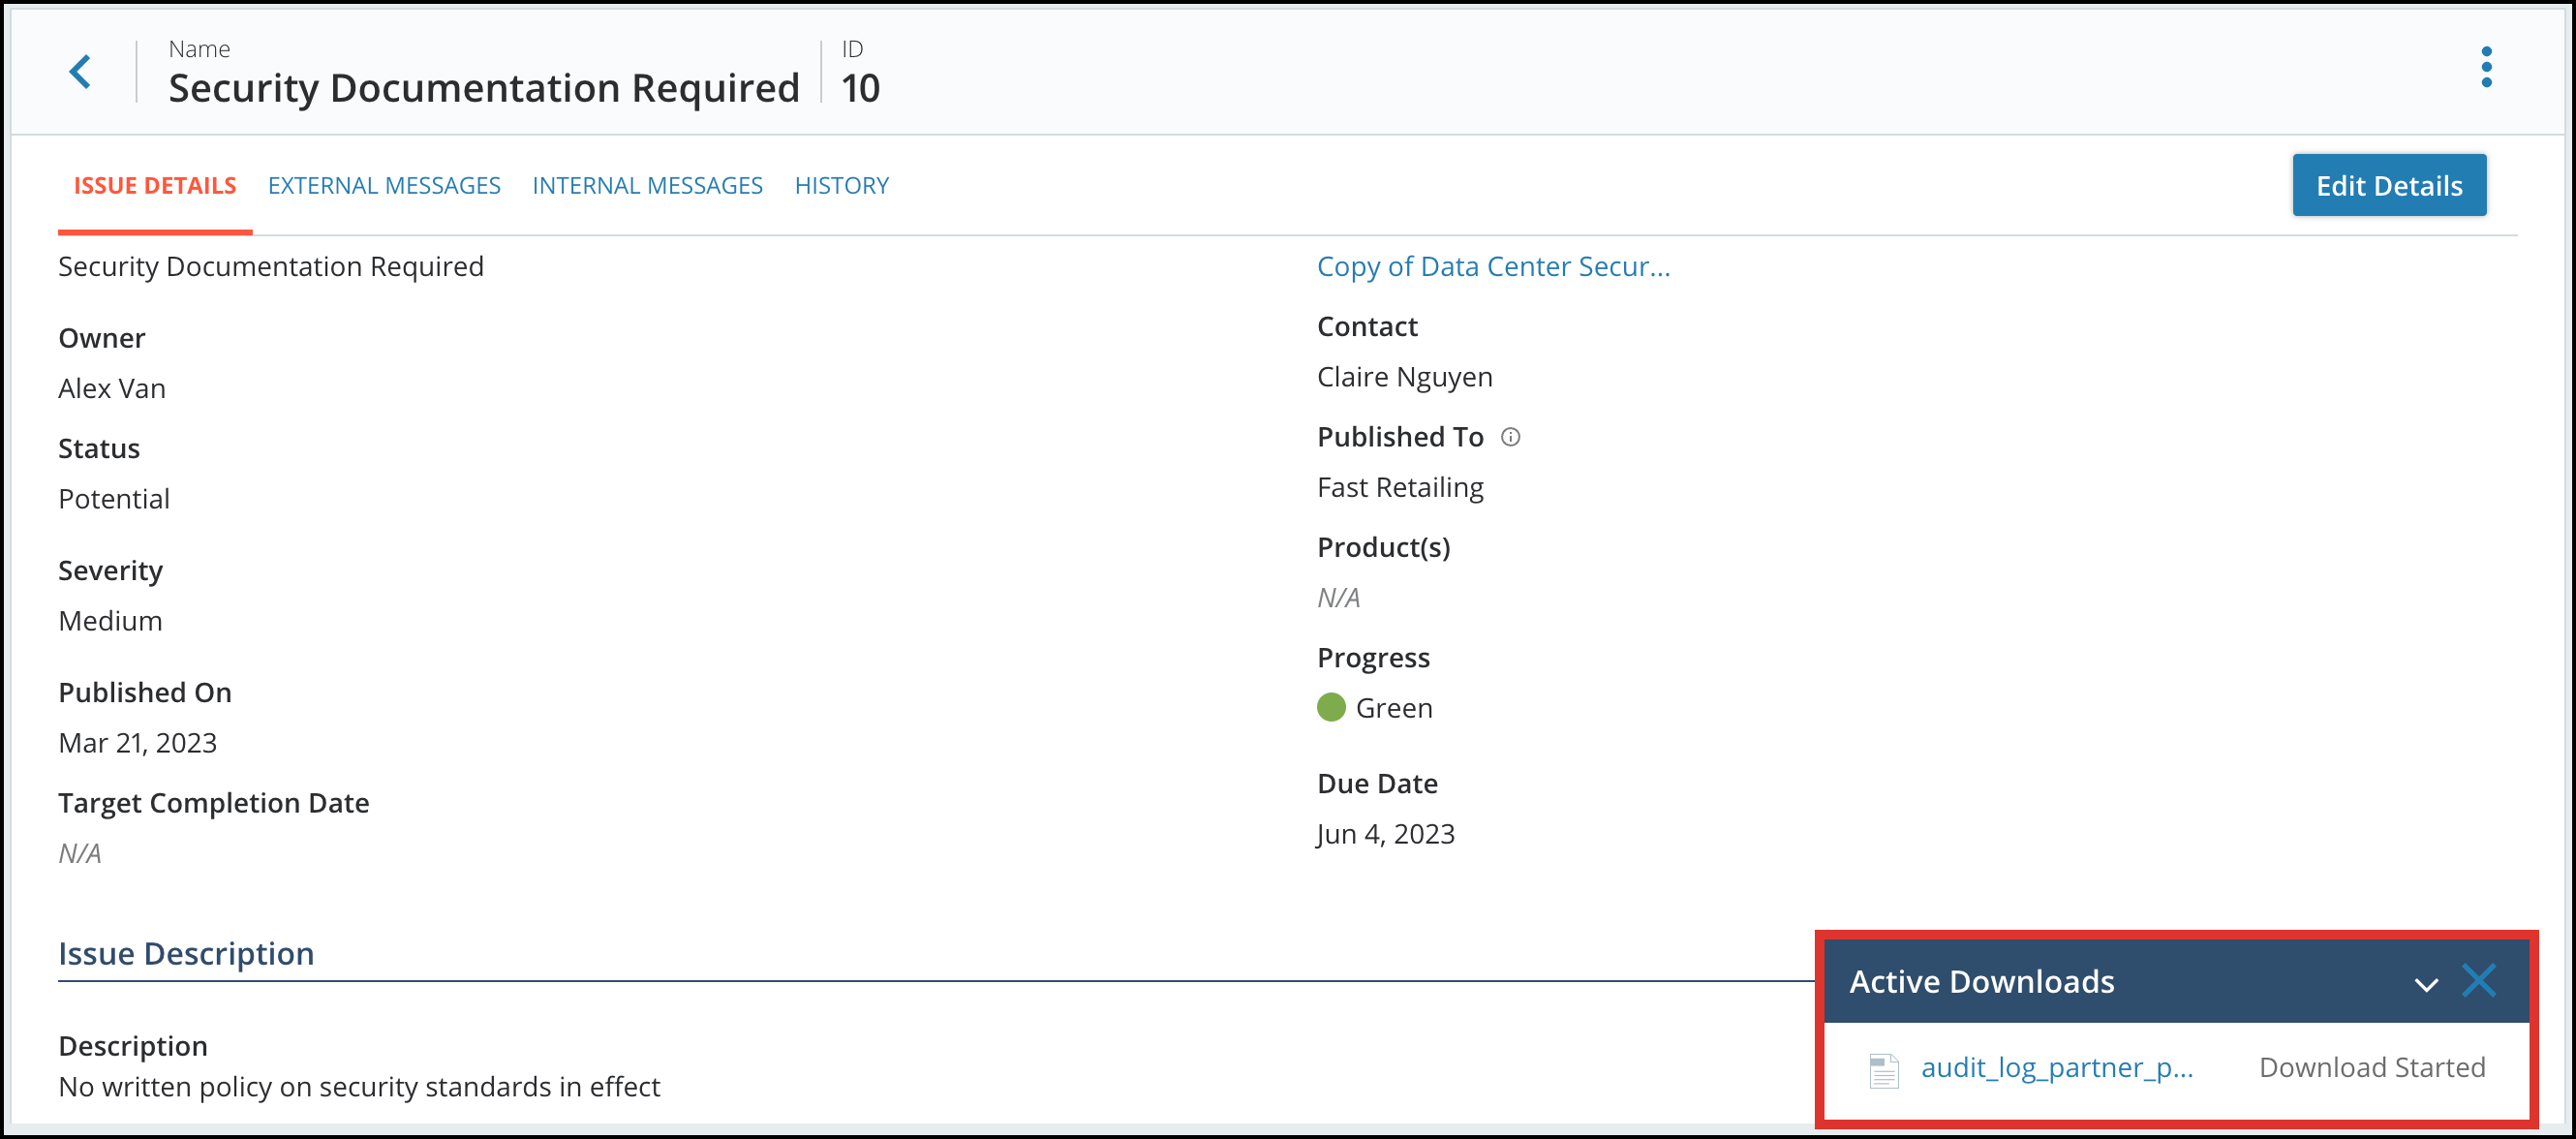
Task: Switch to the Issue Details tab
Action: [x=155, y=186]
